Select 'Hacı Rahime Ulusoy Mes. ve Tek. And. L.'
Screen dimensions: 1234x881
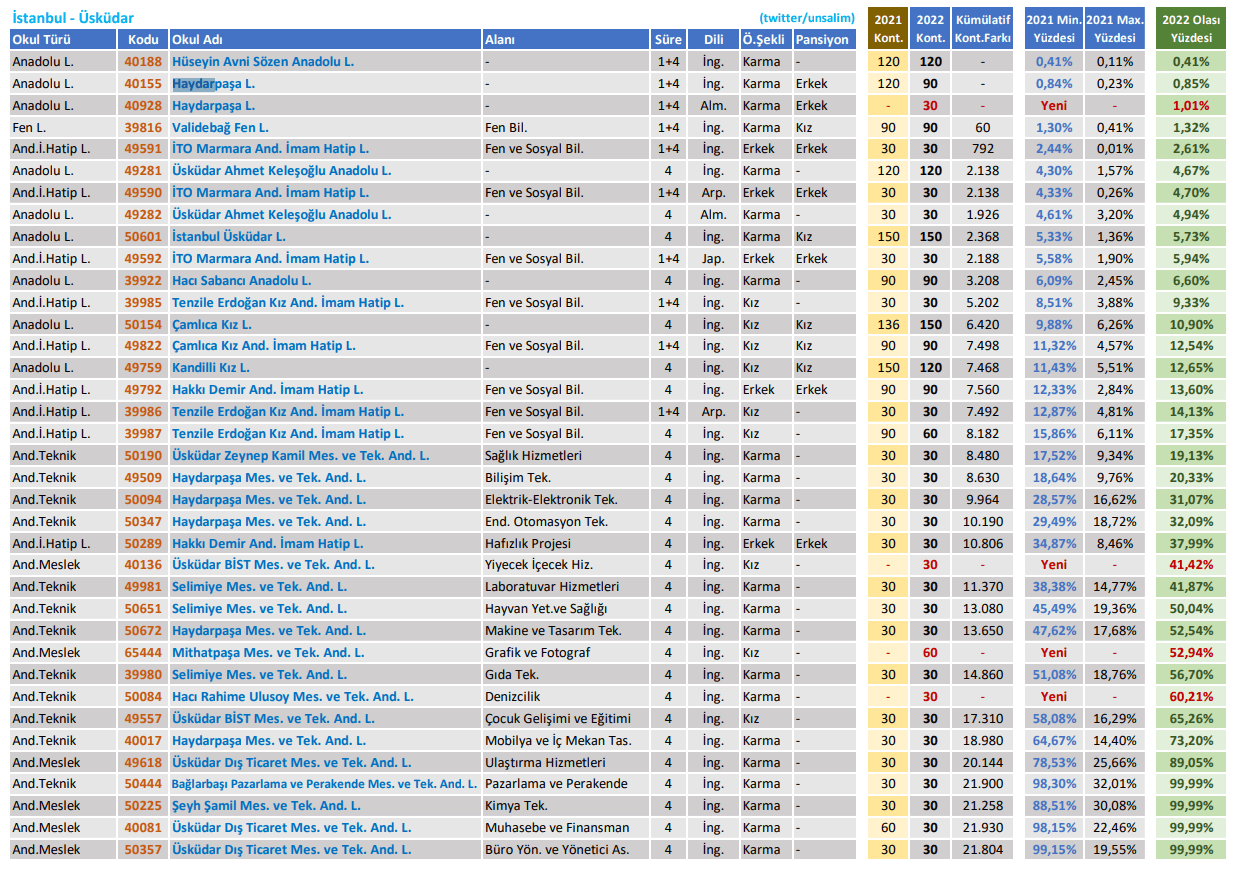tap(293, 697)
